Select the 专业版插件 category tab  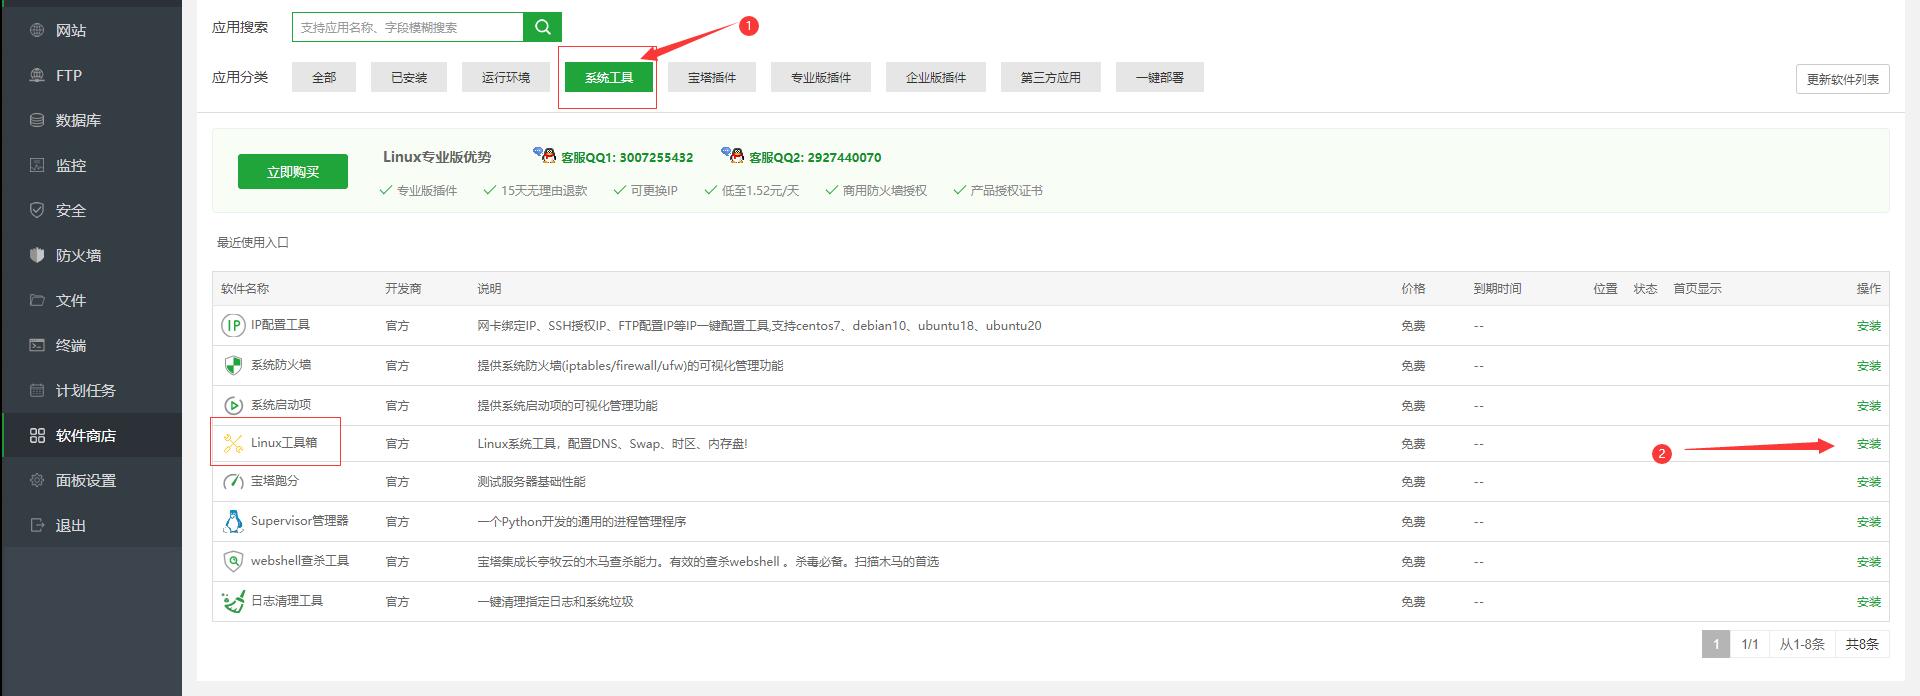[821, 77]
